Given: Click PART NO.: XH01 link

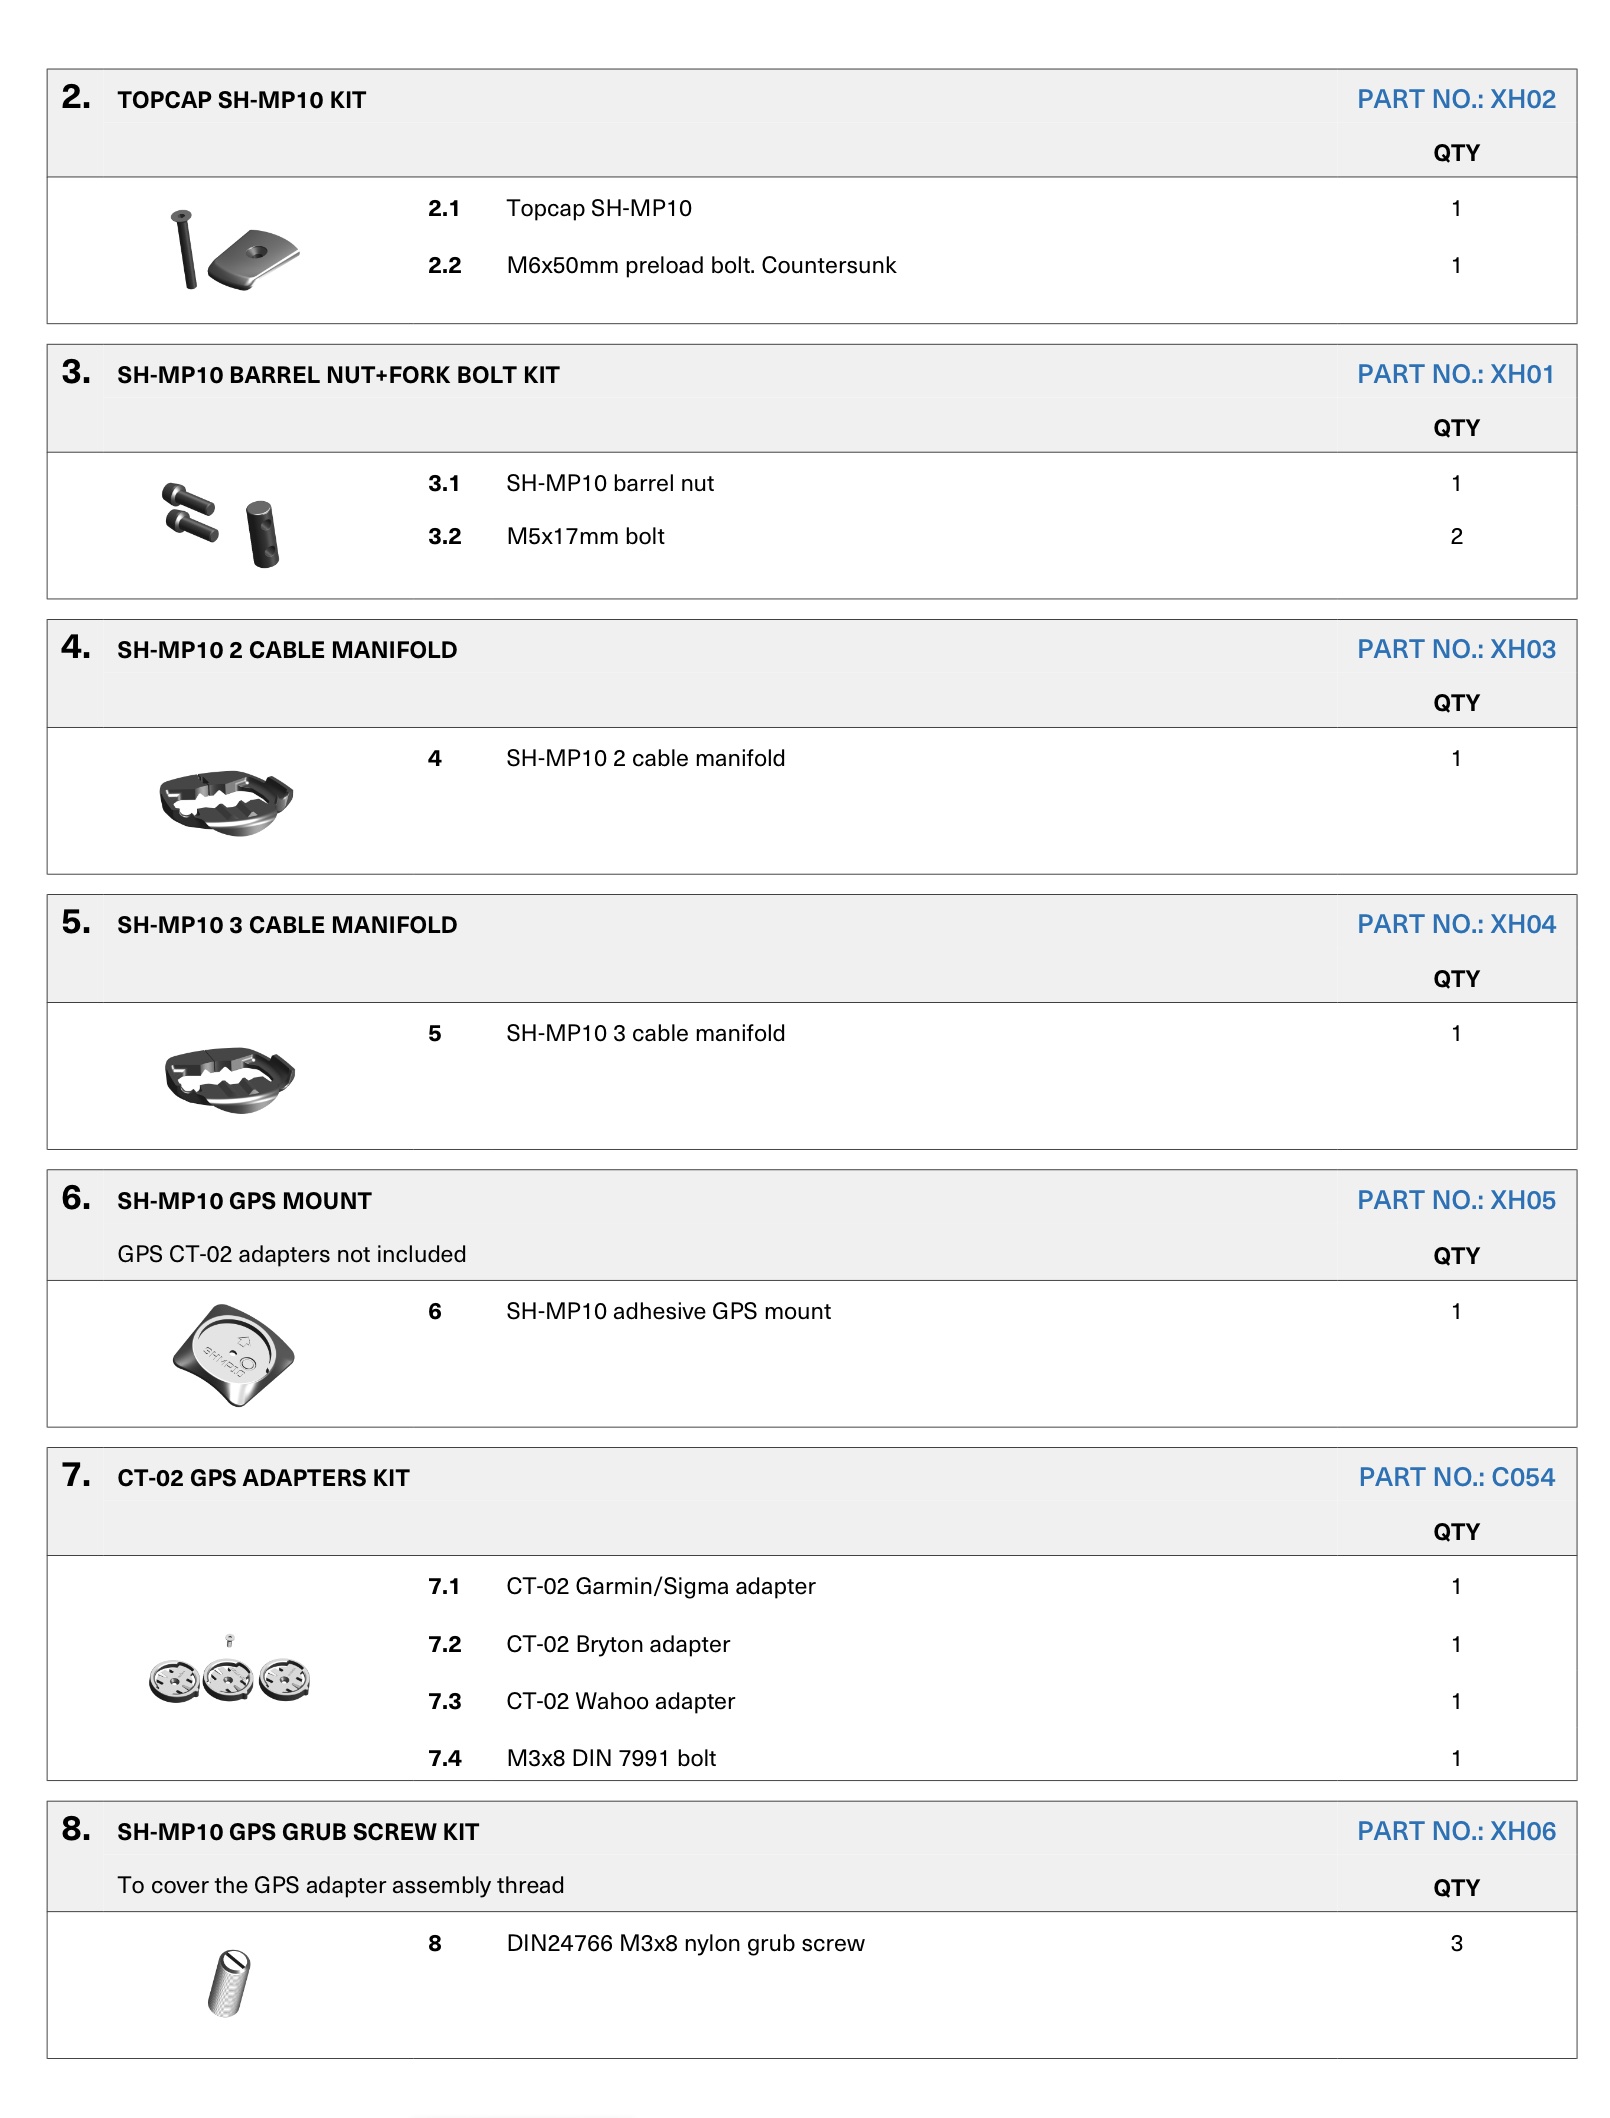Looking at the screenshot, I should coord(1455,374).
